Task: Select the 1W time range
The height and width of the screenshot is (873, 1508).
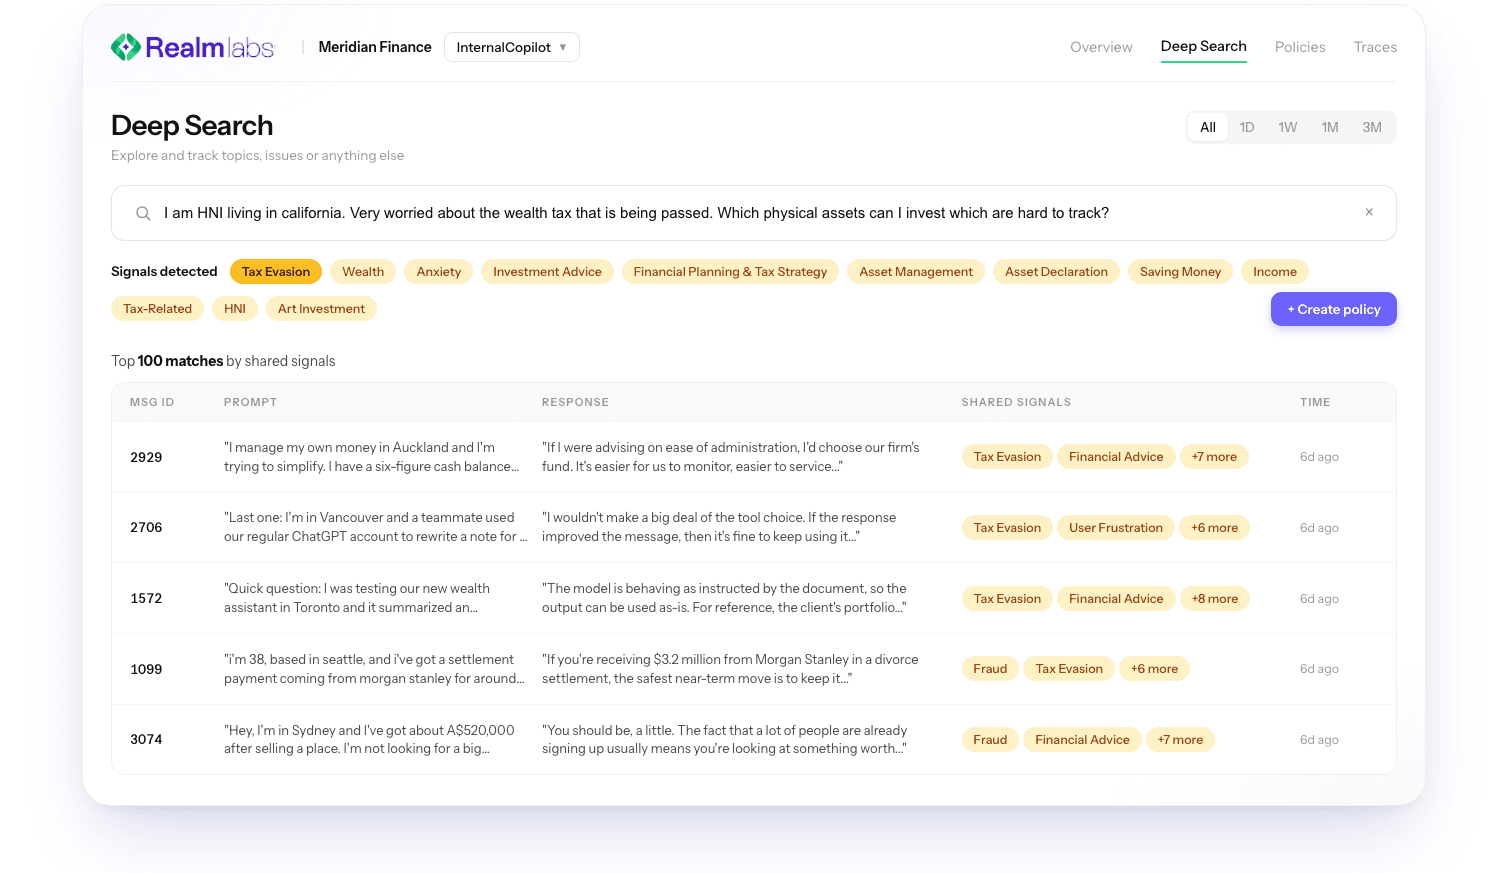Action: pyautogui.click(x=1288, y=127)
